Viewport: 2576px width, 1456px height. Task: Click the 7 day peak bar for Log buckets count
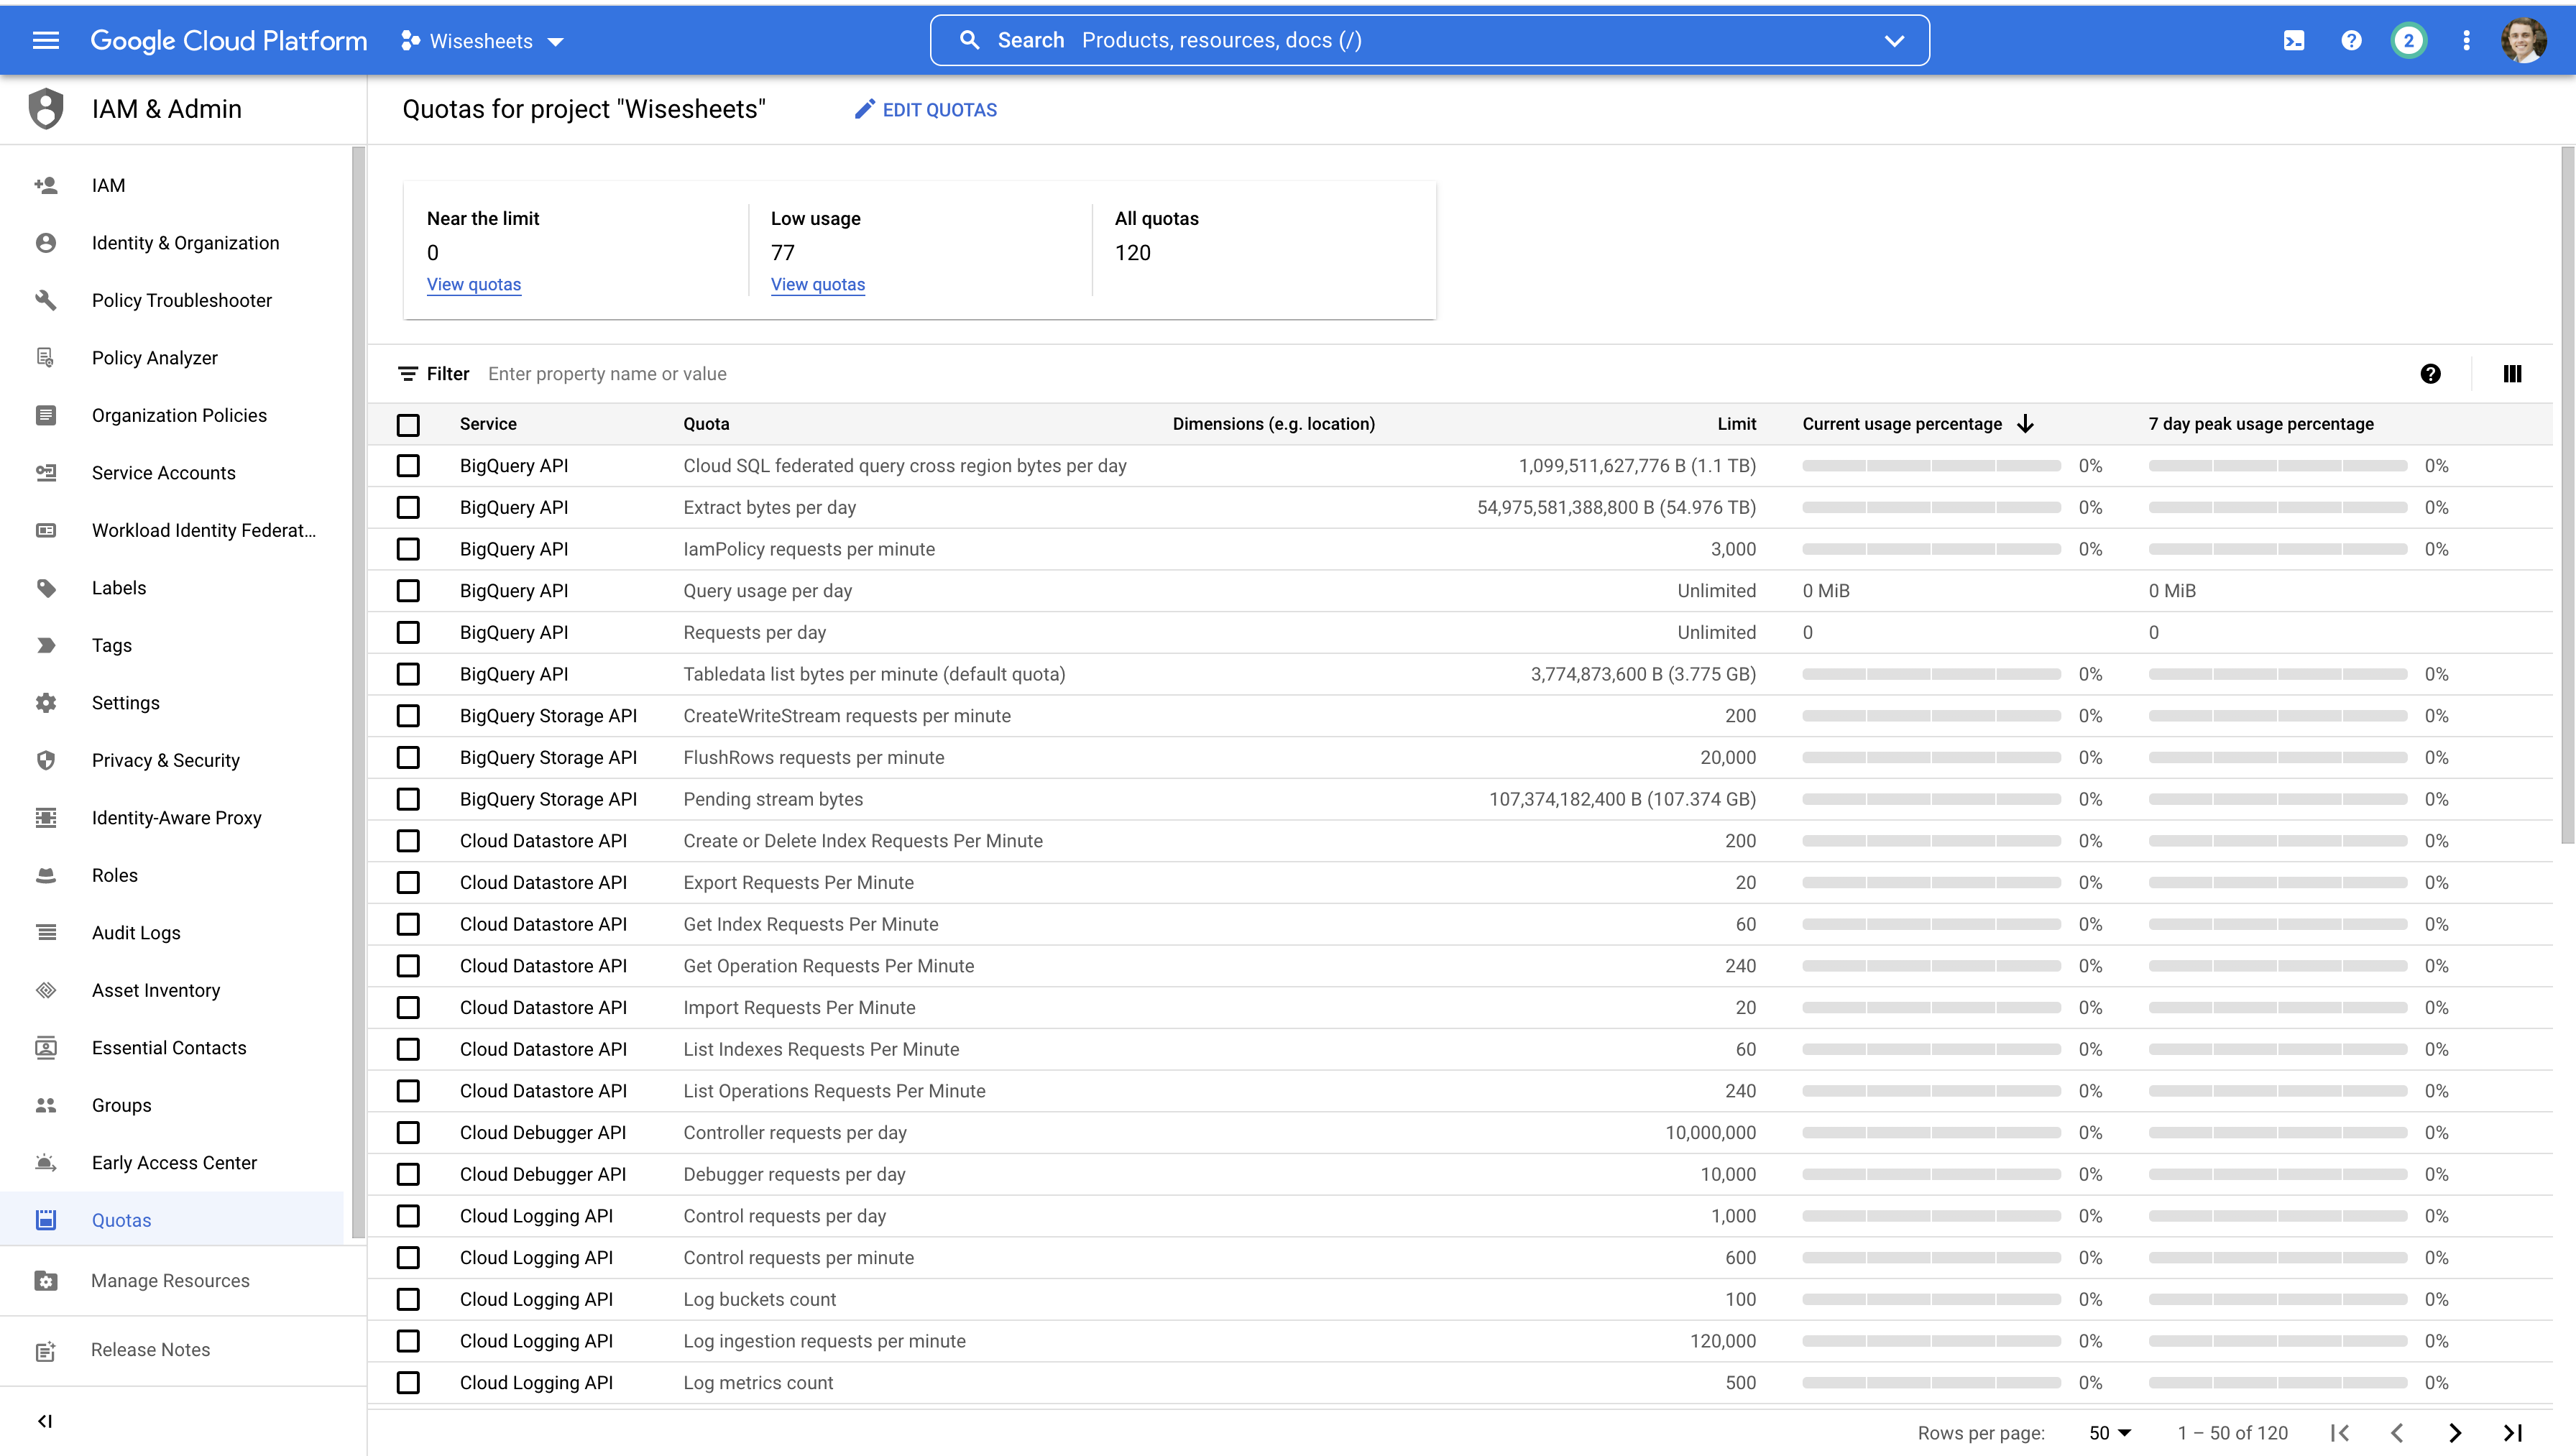tap(2277, 1300)
